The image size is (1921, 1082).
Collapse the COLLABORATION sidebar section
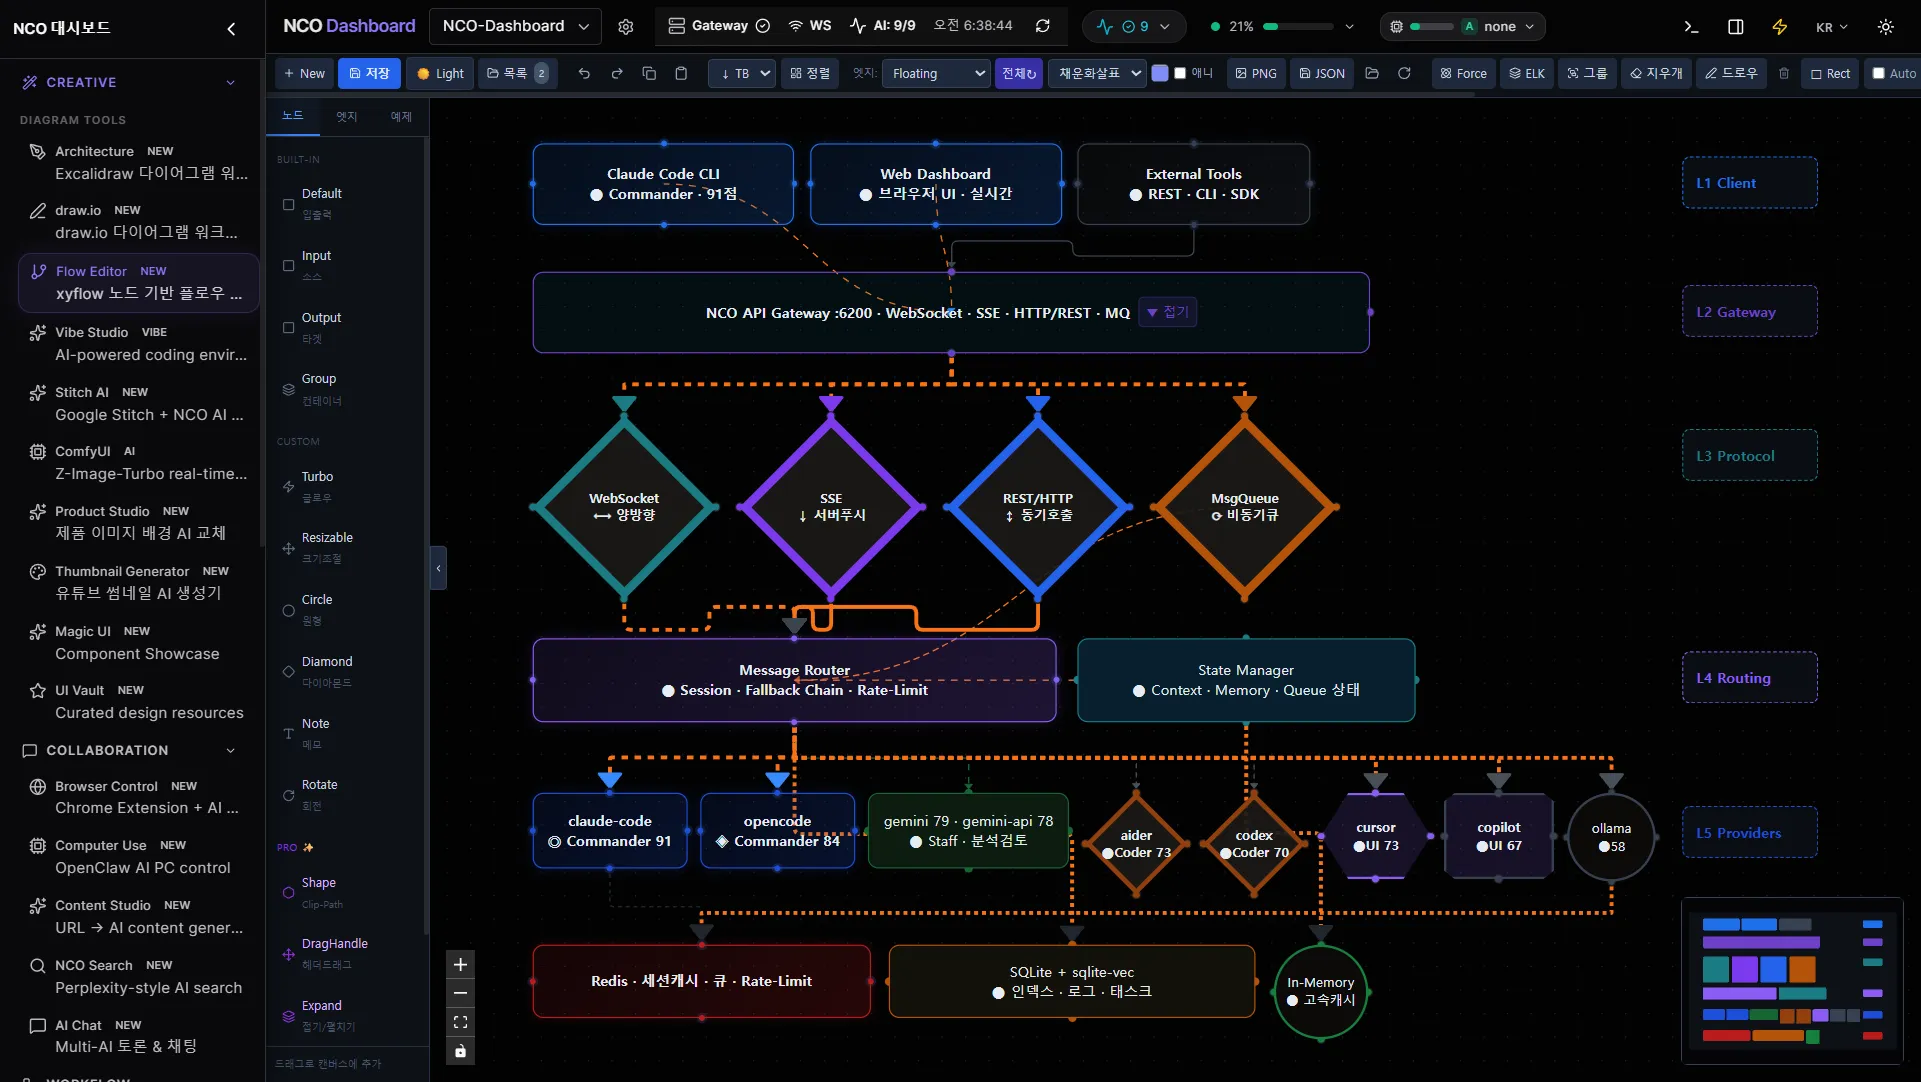coord(231,750)
